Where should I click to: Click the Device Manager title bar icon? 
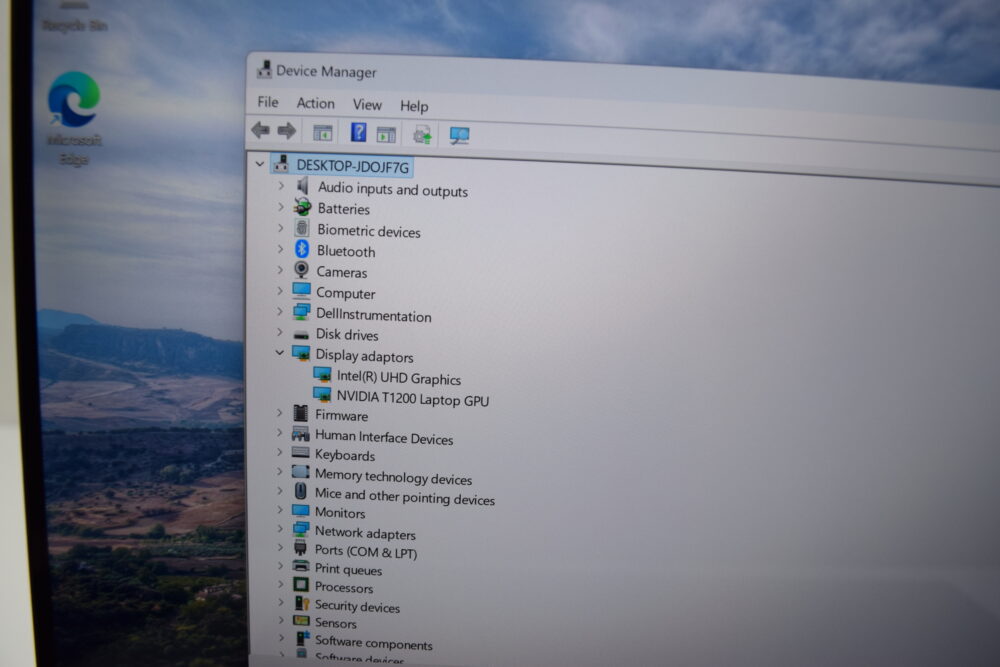click(264, 69)
